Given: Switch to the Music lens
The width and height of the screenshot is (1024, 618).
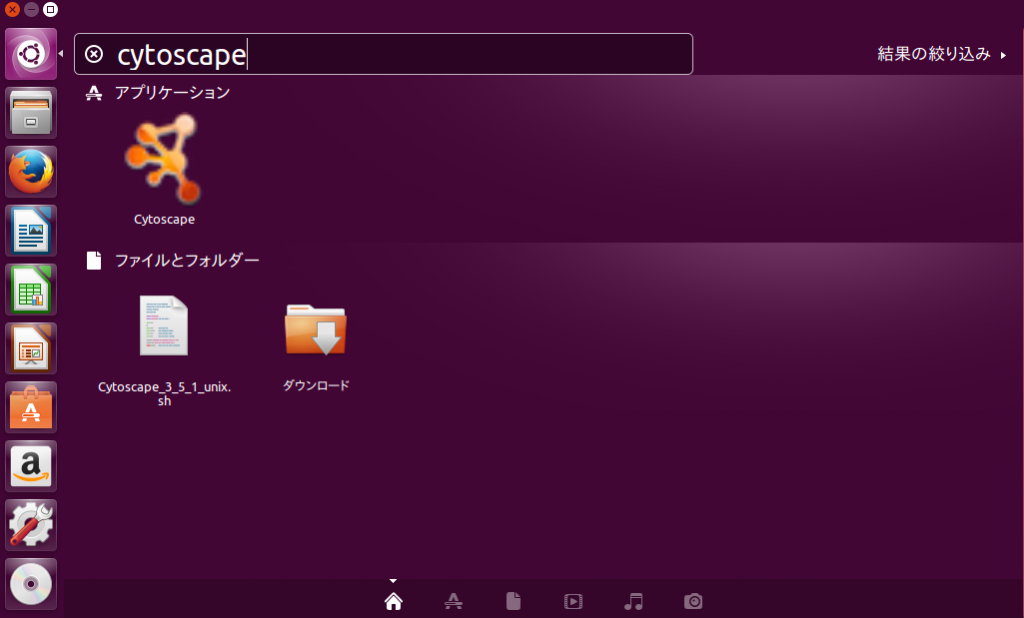Looking at the screenshot, I should pos(633,601).
